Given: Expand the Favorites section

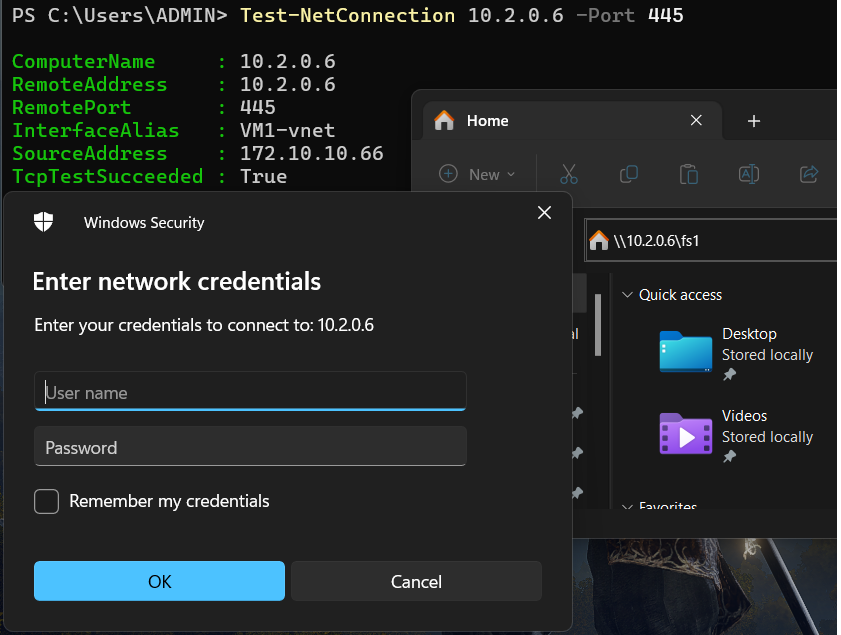Looking at the screenshot, I should pos(625,507).
